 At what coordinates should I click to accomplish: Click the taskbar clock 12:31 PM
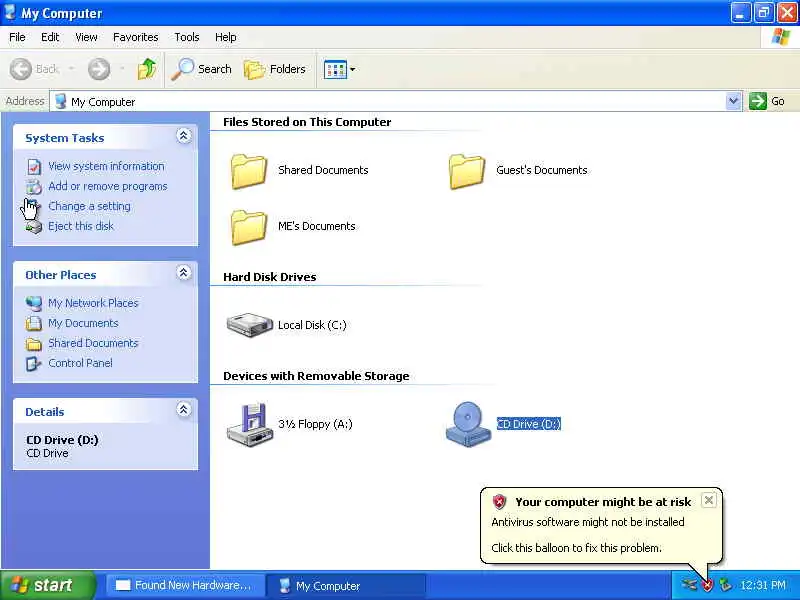click(763, 585)
